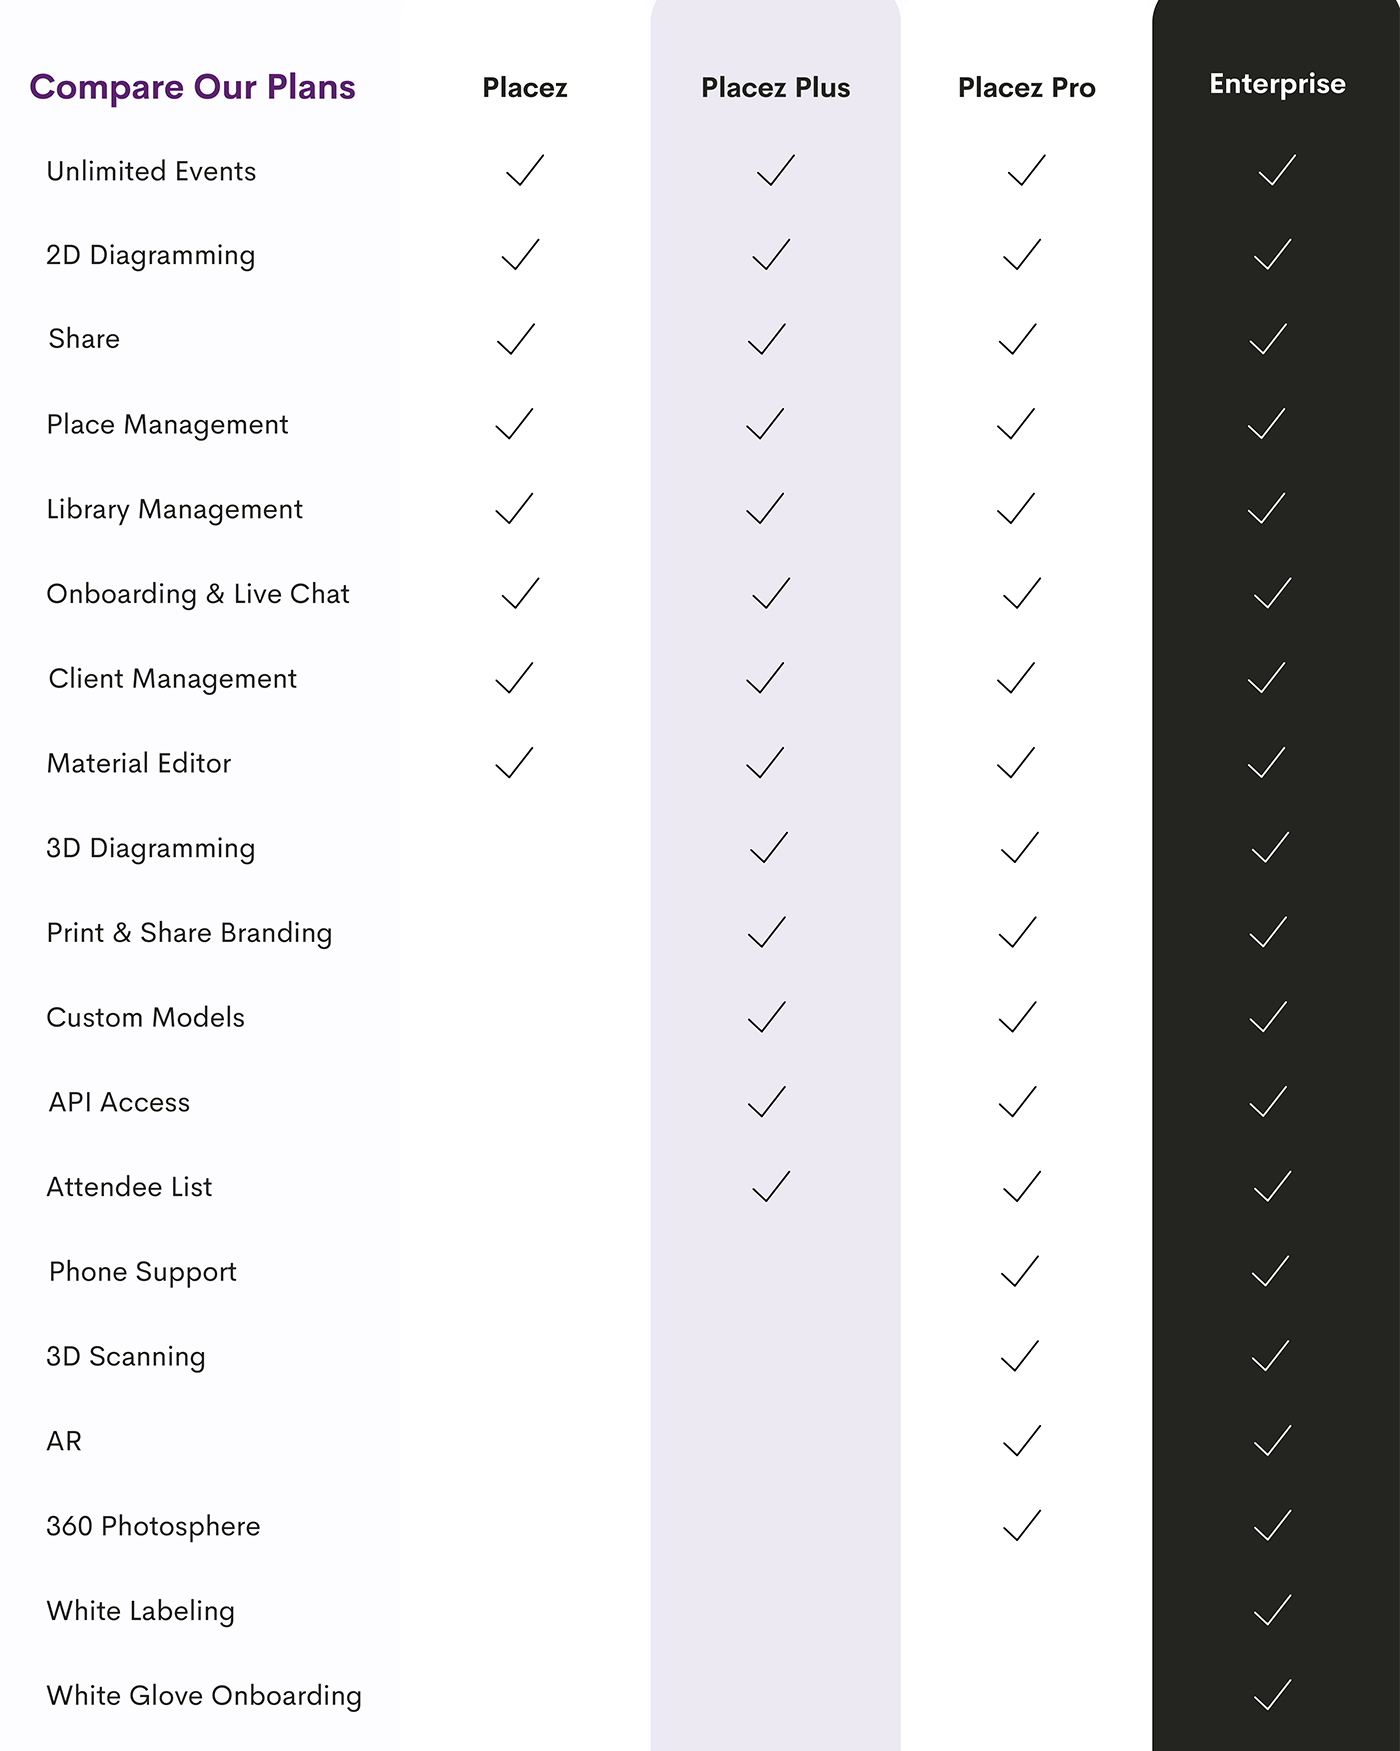Click API Access checkmark under Placez Pro
The width and height of the screenshot is (1400, 1751).
(1018, 1102)
